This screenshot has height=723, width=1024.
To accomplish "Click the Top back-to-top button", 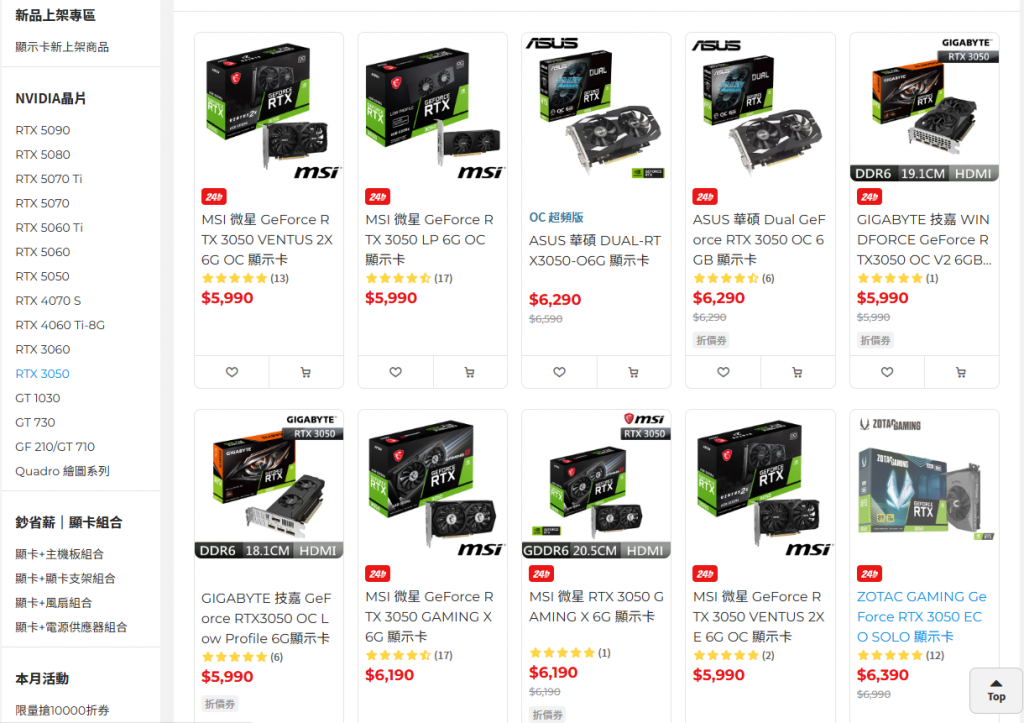I will (x=996, y=690).
